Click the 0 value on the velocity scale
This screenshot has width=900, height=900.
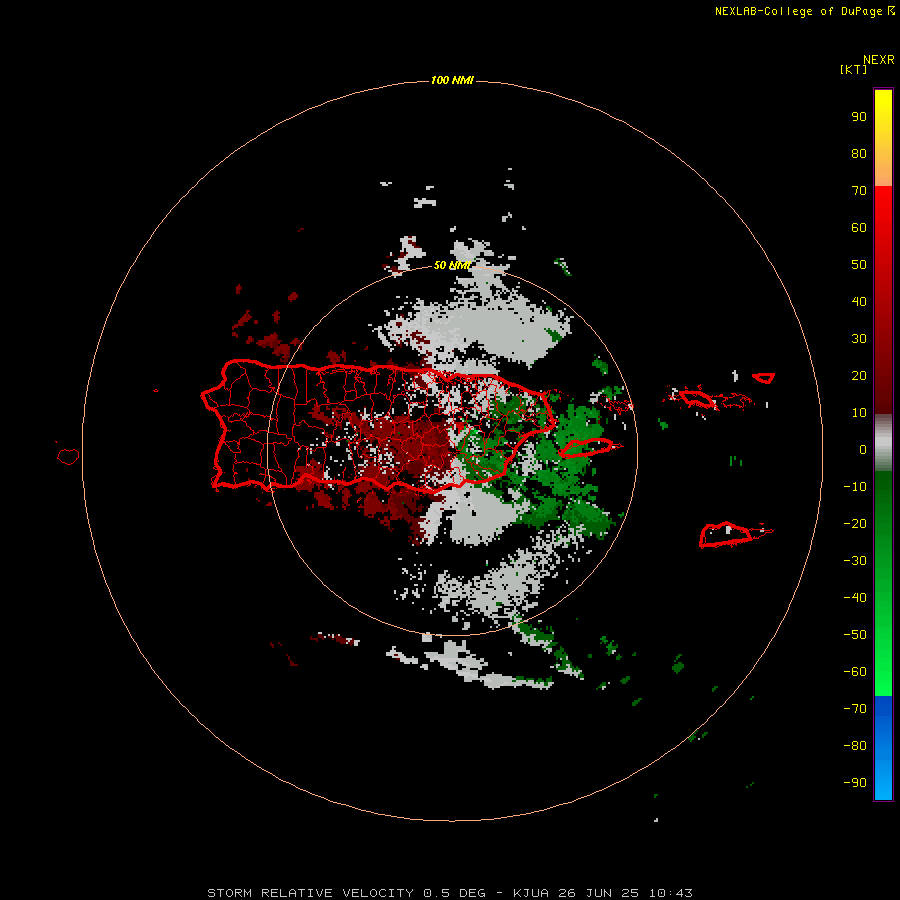(863, 449)
